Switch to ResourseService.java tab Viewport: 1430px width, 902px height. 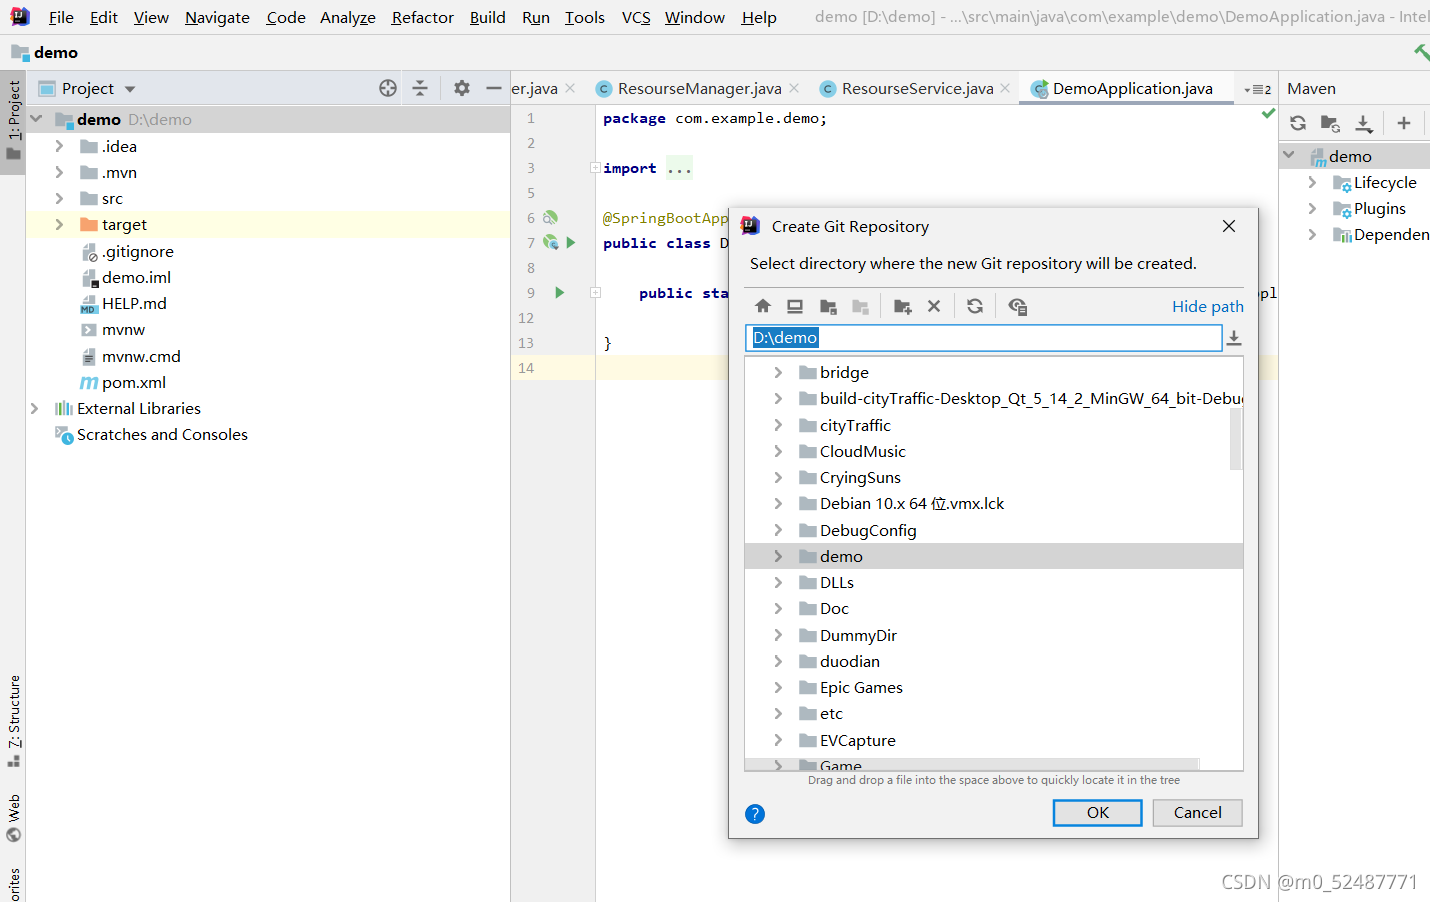tap(917, 89)
